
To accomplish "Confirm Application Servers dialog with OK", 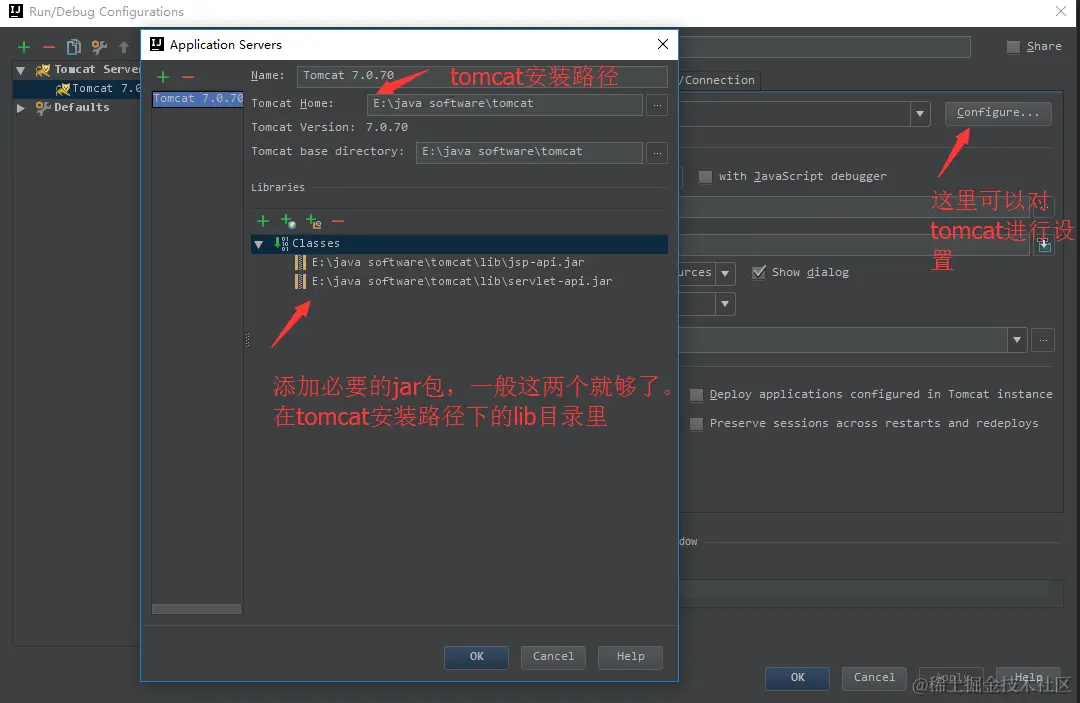I will tap(476, 657).
